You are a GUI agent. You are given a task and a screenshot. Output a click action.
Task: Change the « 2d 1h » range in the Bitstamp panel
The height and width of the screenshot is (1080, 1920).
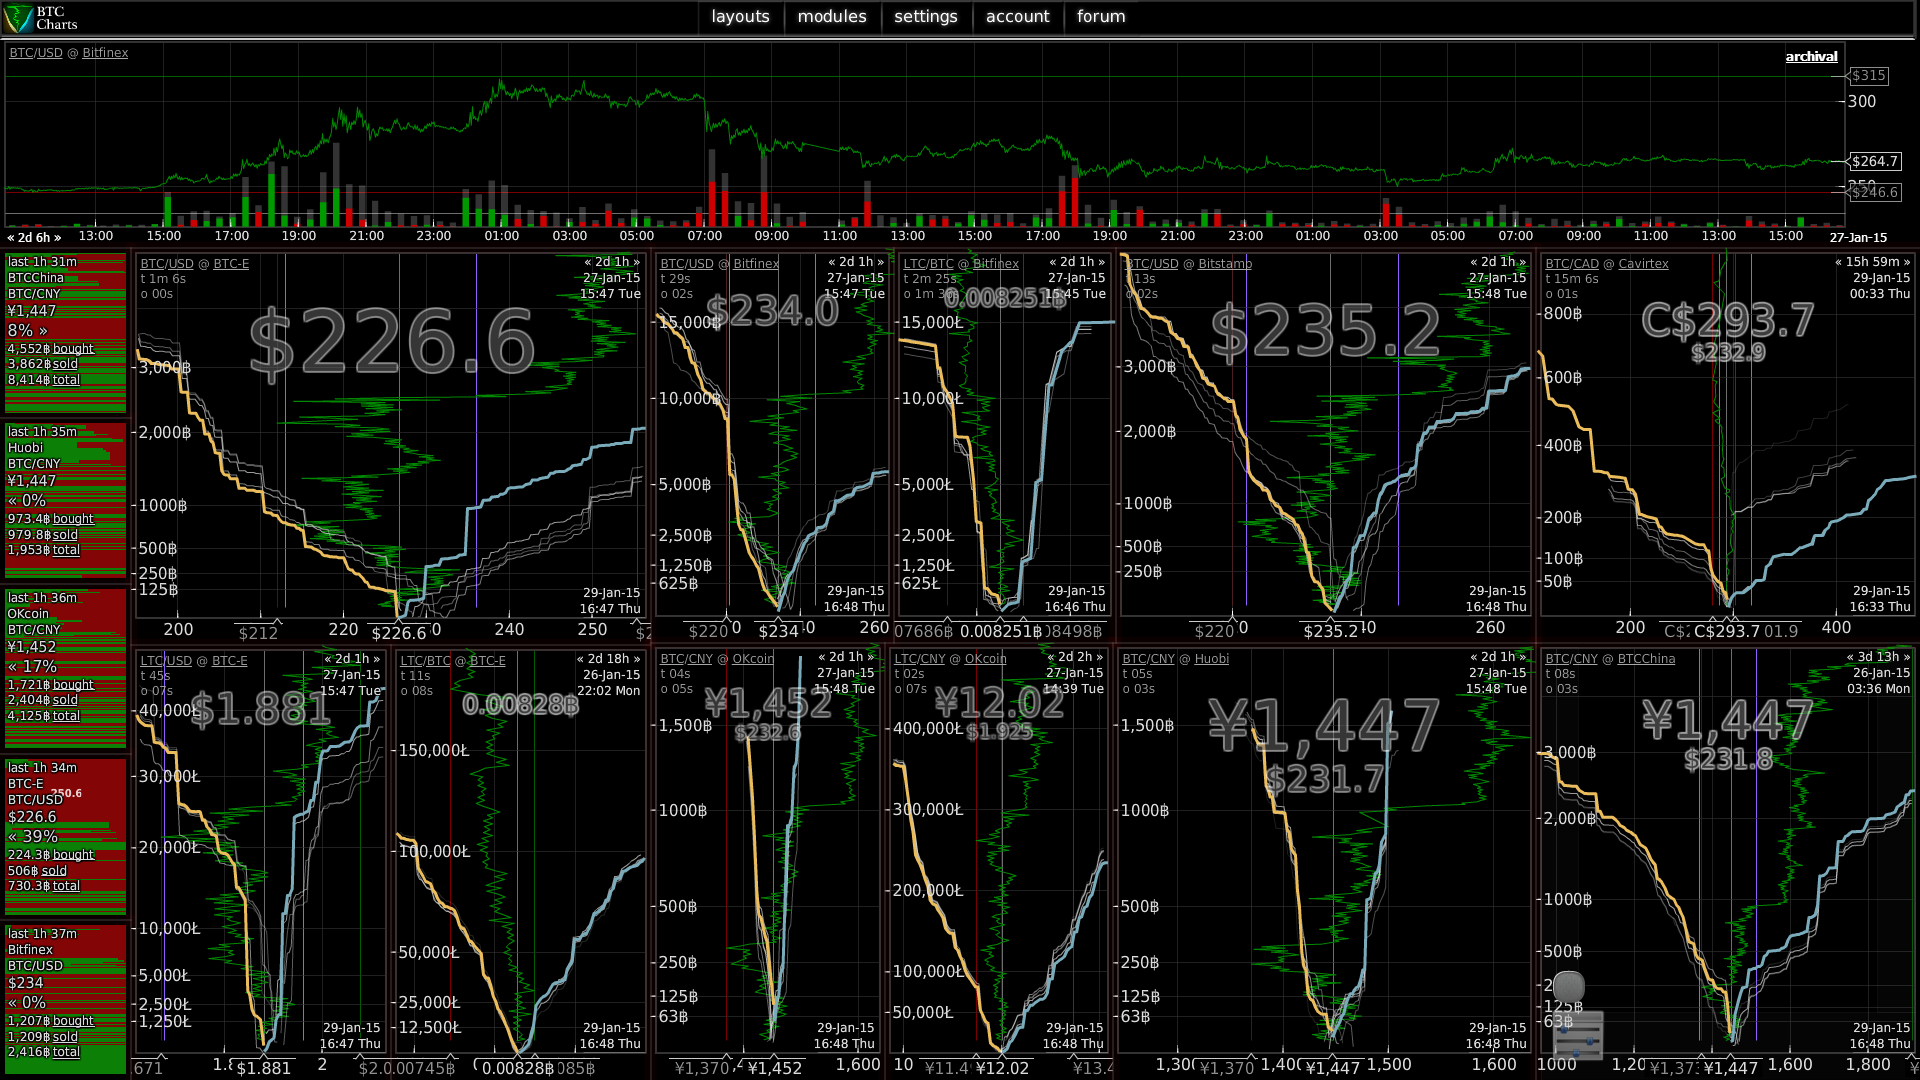(x=1498, y=262)
